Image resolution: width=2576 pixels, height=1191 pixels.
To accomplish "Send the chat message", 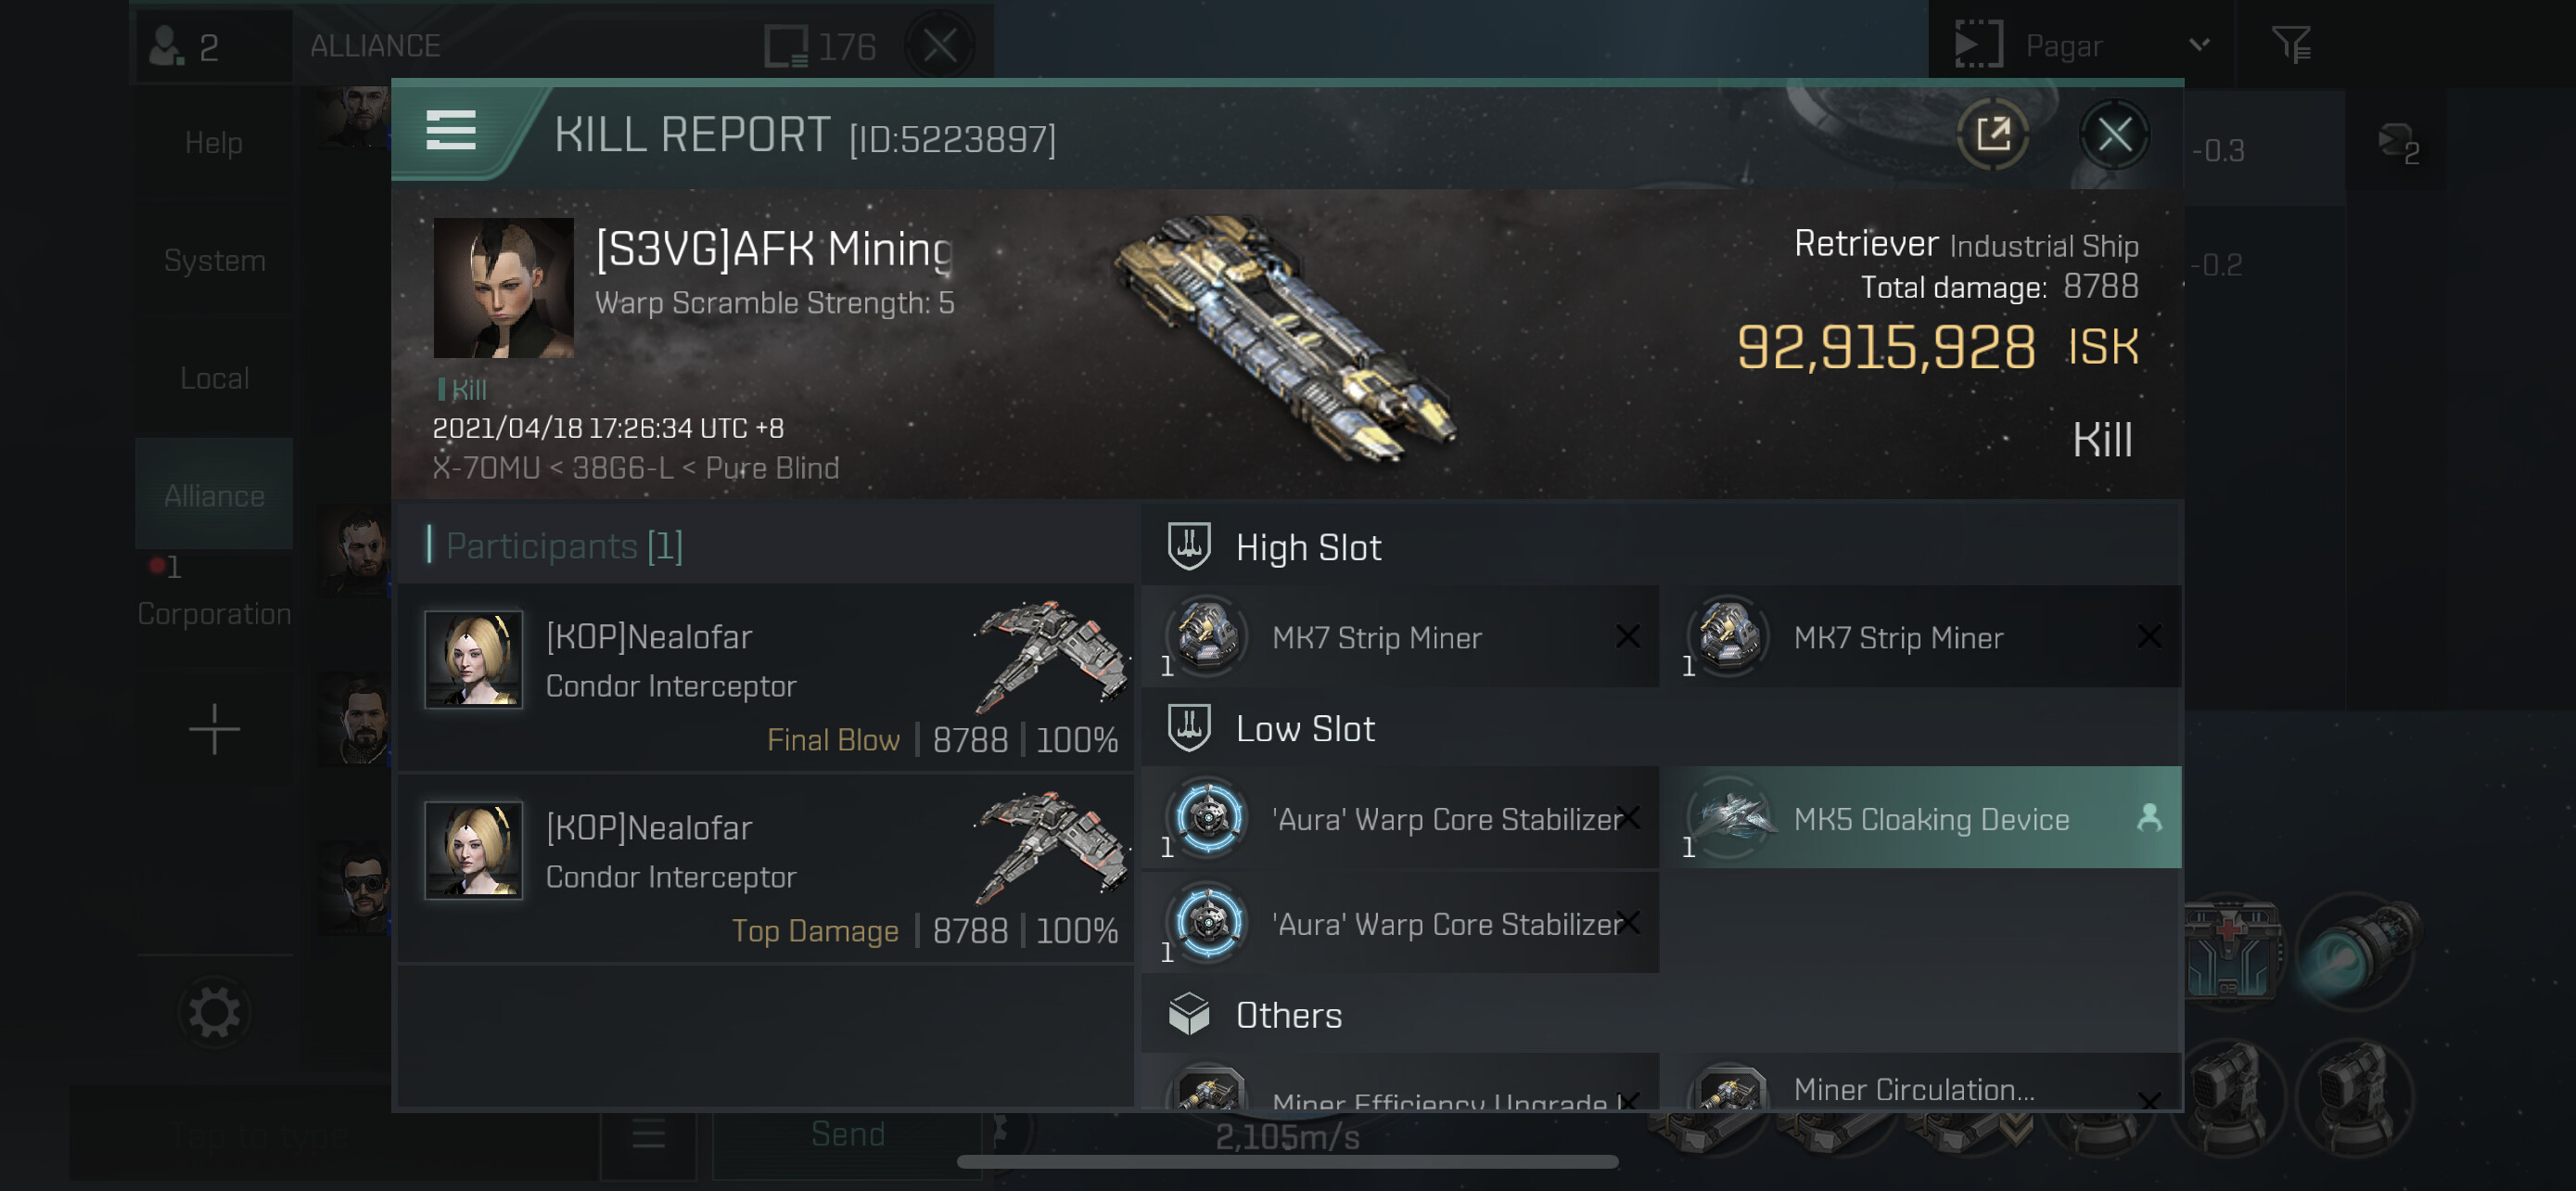I will (x=847, y=1134).
